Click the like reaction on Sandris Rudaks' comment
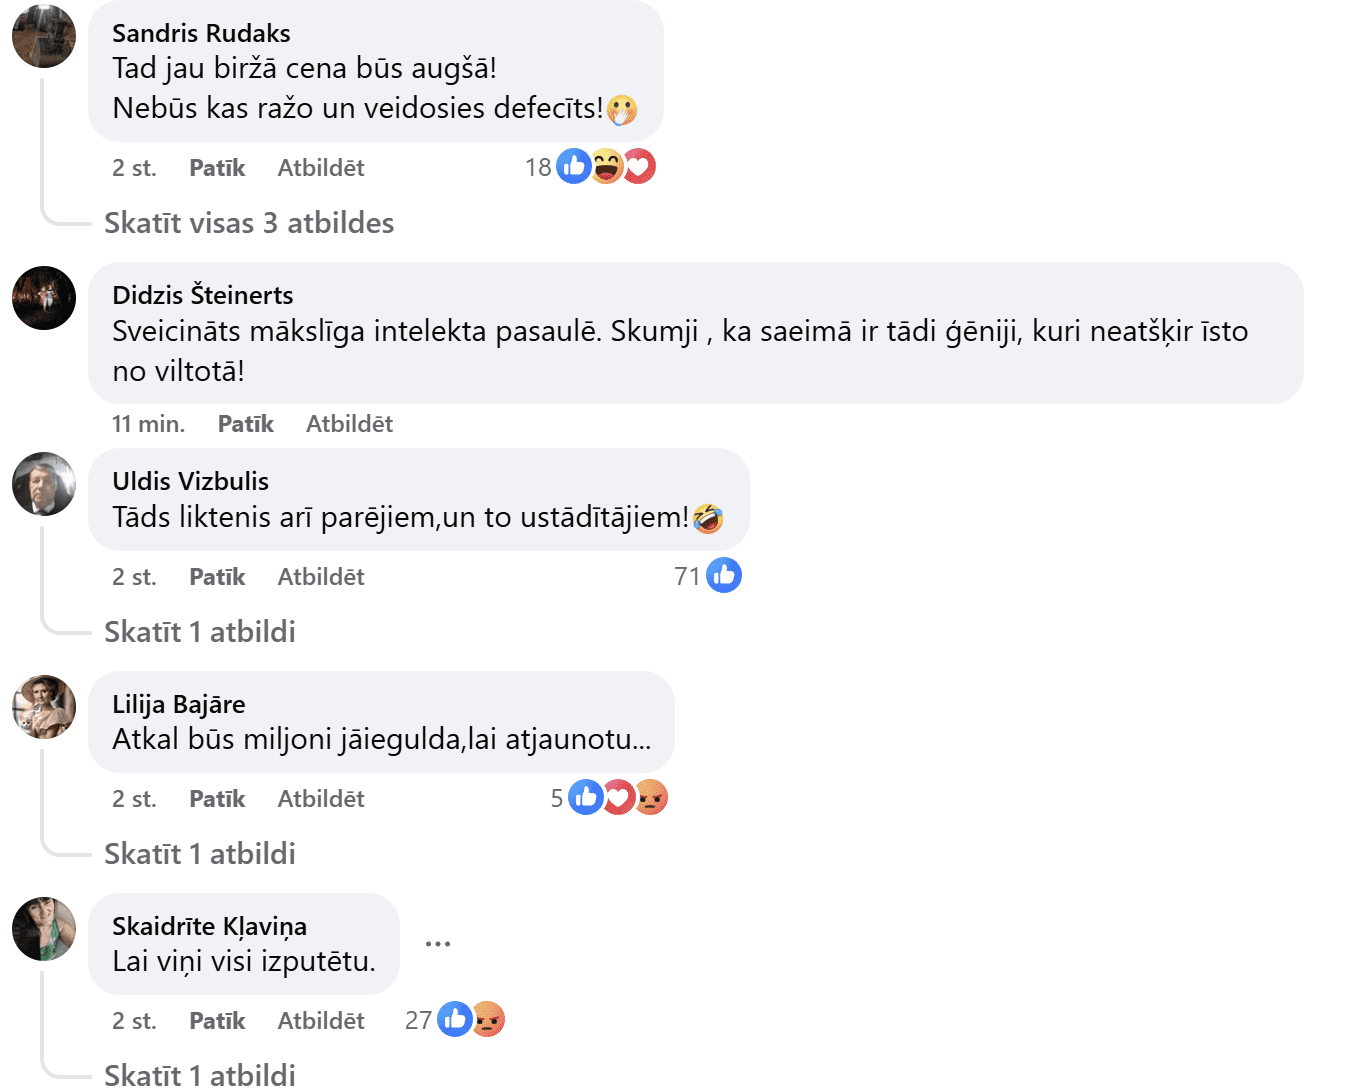Viewport: 1346px width, 1090px height. (x=573, y=166)
